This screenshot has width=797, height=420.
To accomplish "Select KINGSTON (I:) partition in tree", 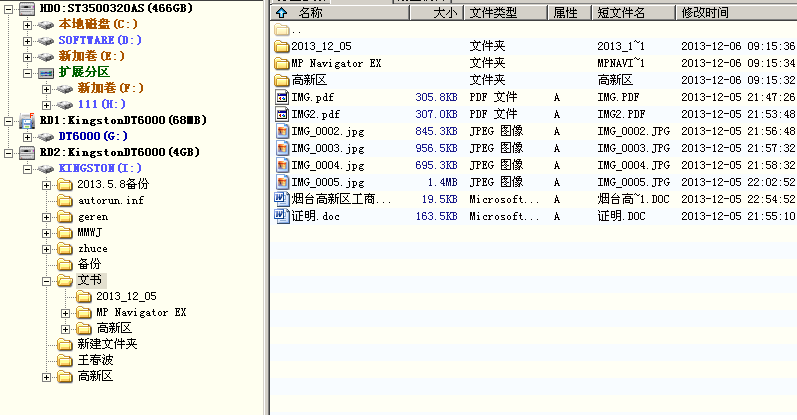I will 99,168.
